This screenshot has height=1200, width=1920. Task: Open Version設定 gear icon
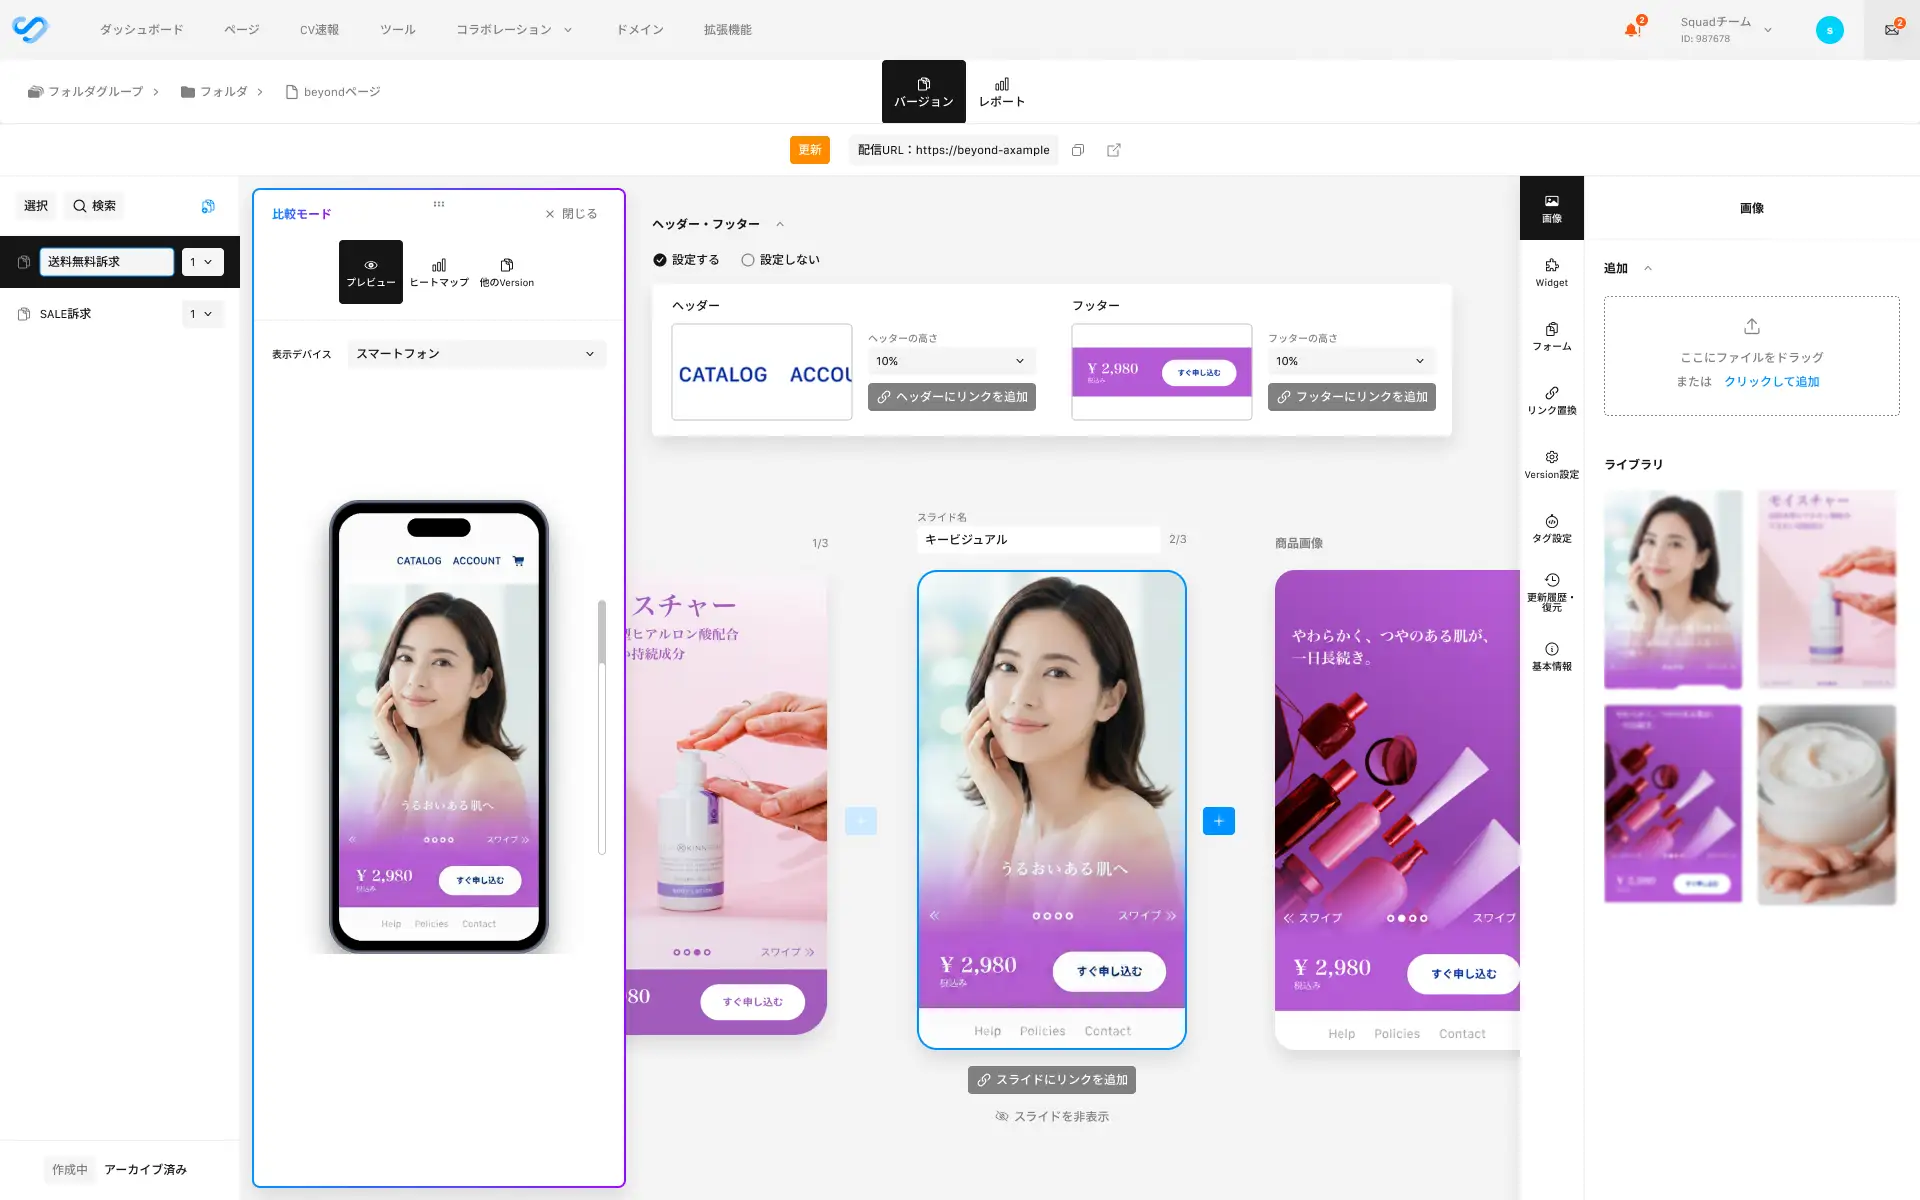tap(1551, 464)
